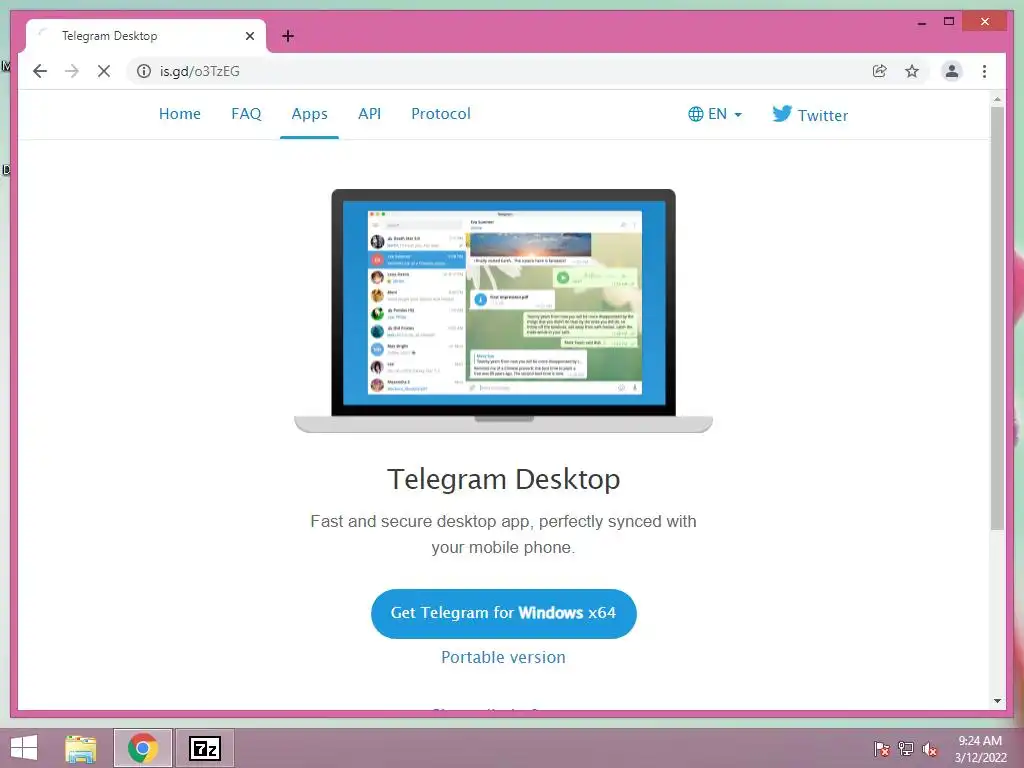
Task: Open the Protocol navigation link
Action: pyautogui.click(x=441, y=114)
